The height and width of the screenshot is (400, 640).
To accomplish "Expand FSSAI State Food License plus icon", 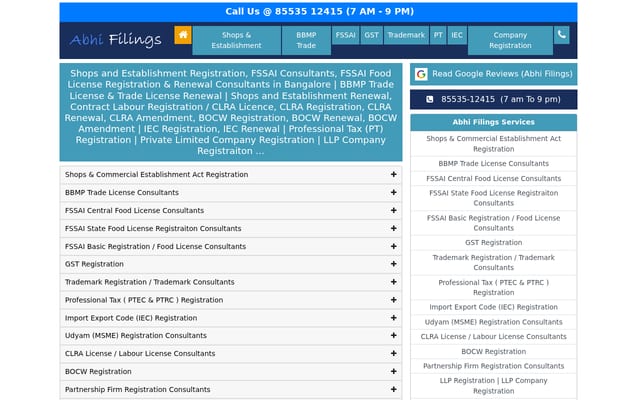I will pos(393,228).
